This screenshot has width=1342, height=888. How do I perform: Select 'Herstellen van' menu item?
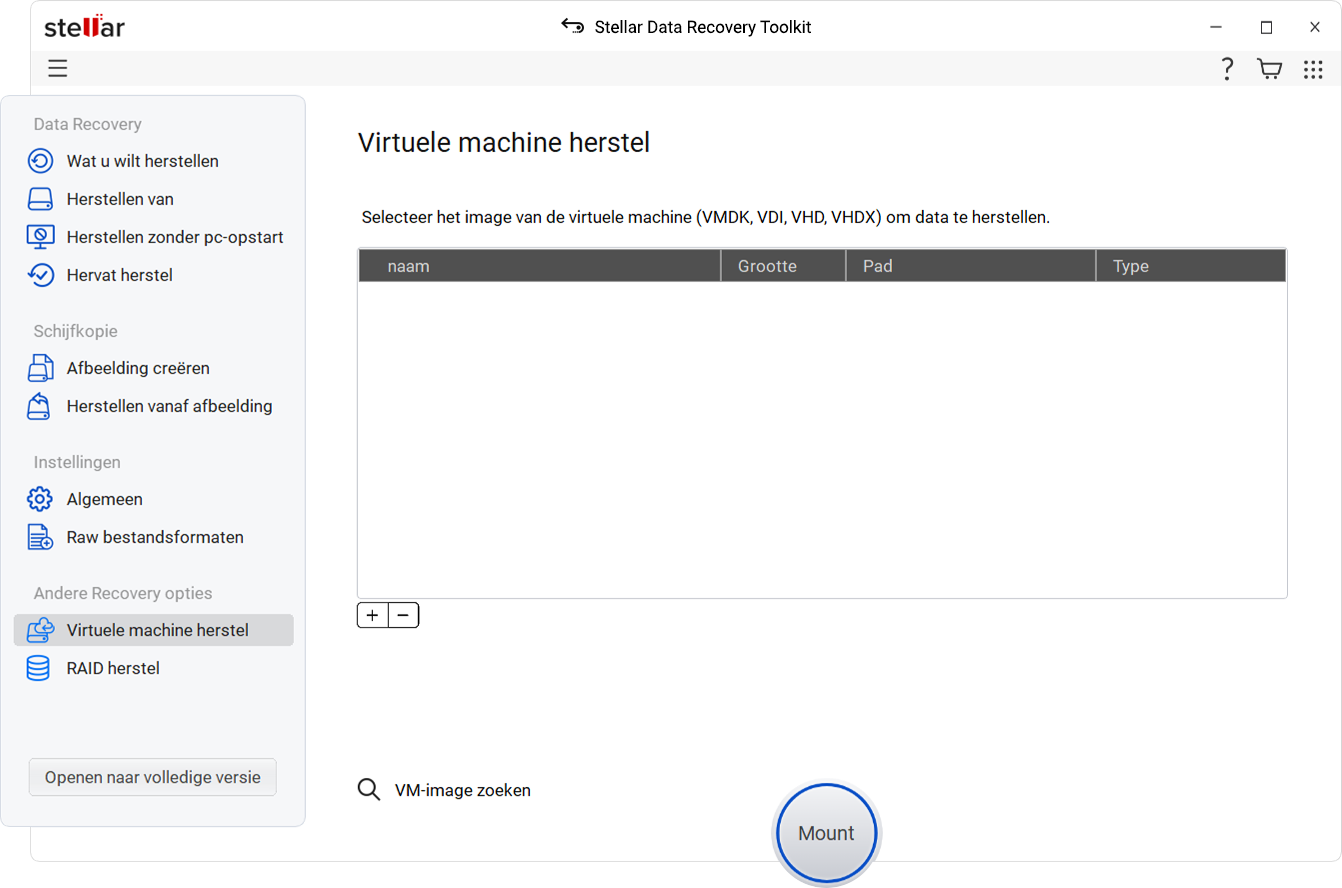120,199
